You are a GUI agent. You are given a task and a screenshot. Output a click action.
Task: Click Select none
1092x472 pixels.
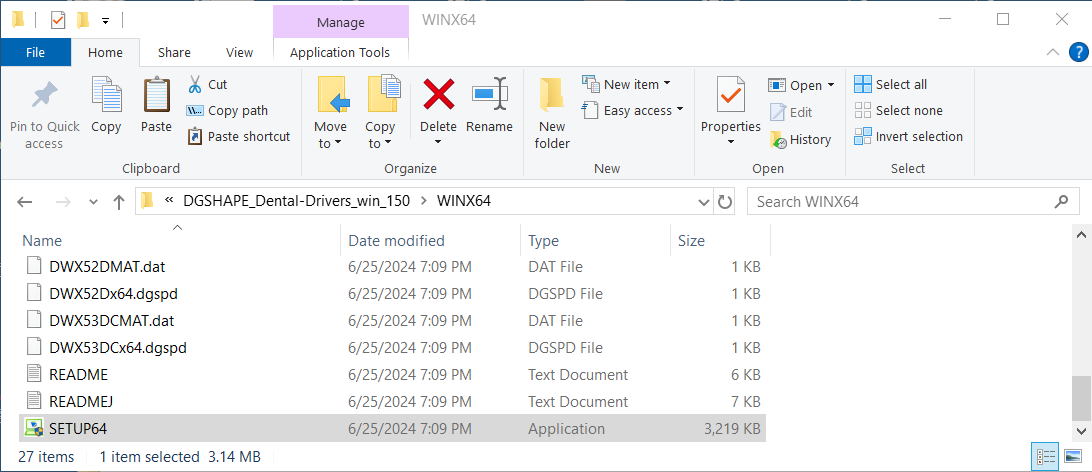[898, 111]
